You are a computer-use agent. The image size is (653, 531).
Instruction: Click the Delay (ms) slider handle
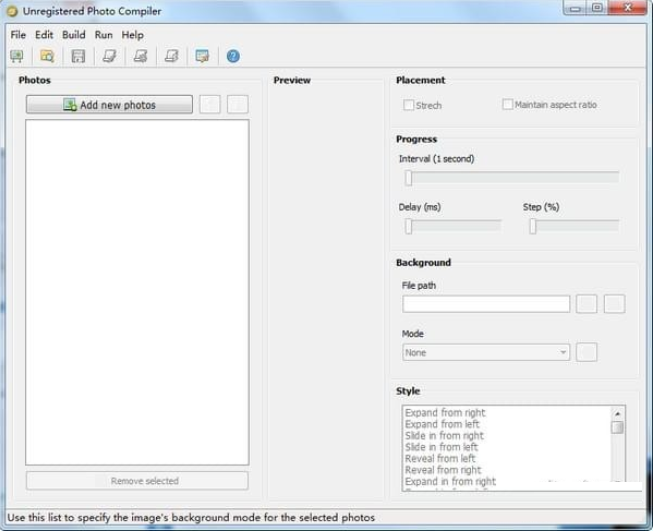[x=409, y=226]
